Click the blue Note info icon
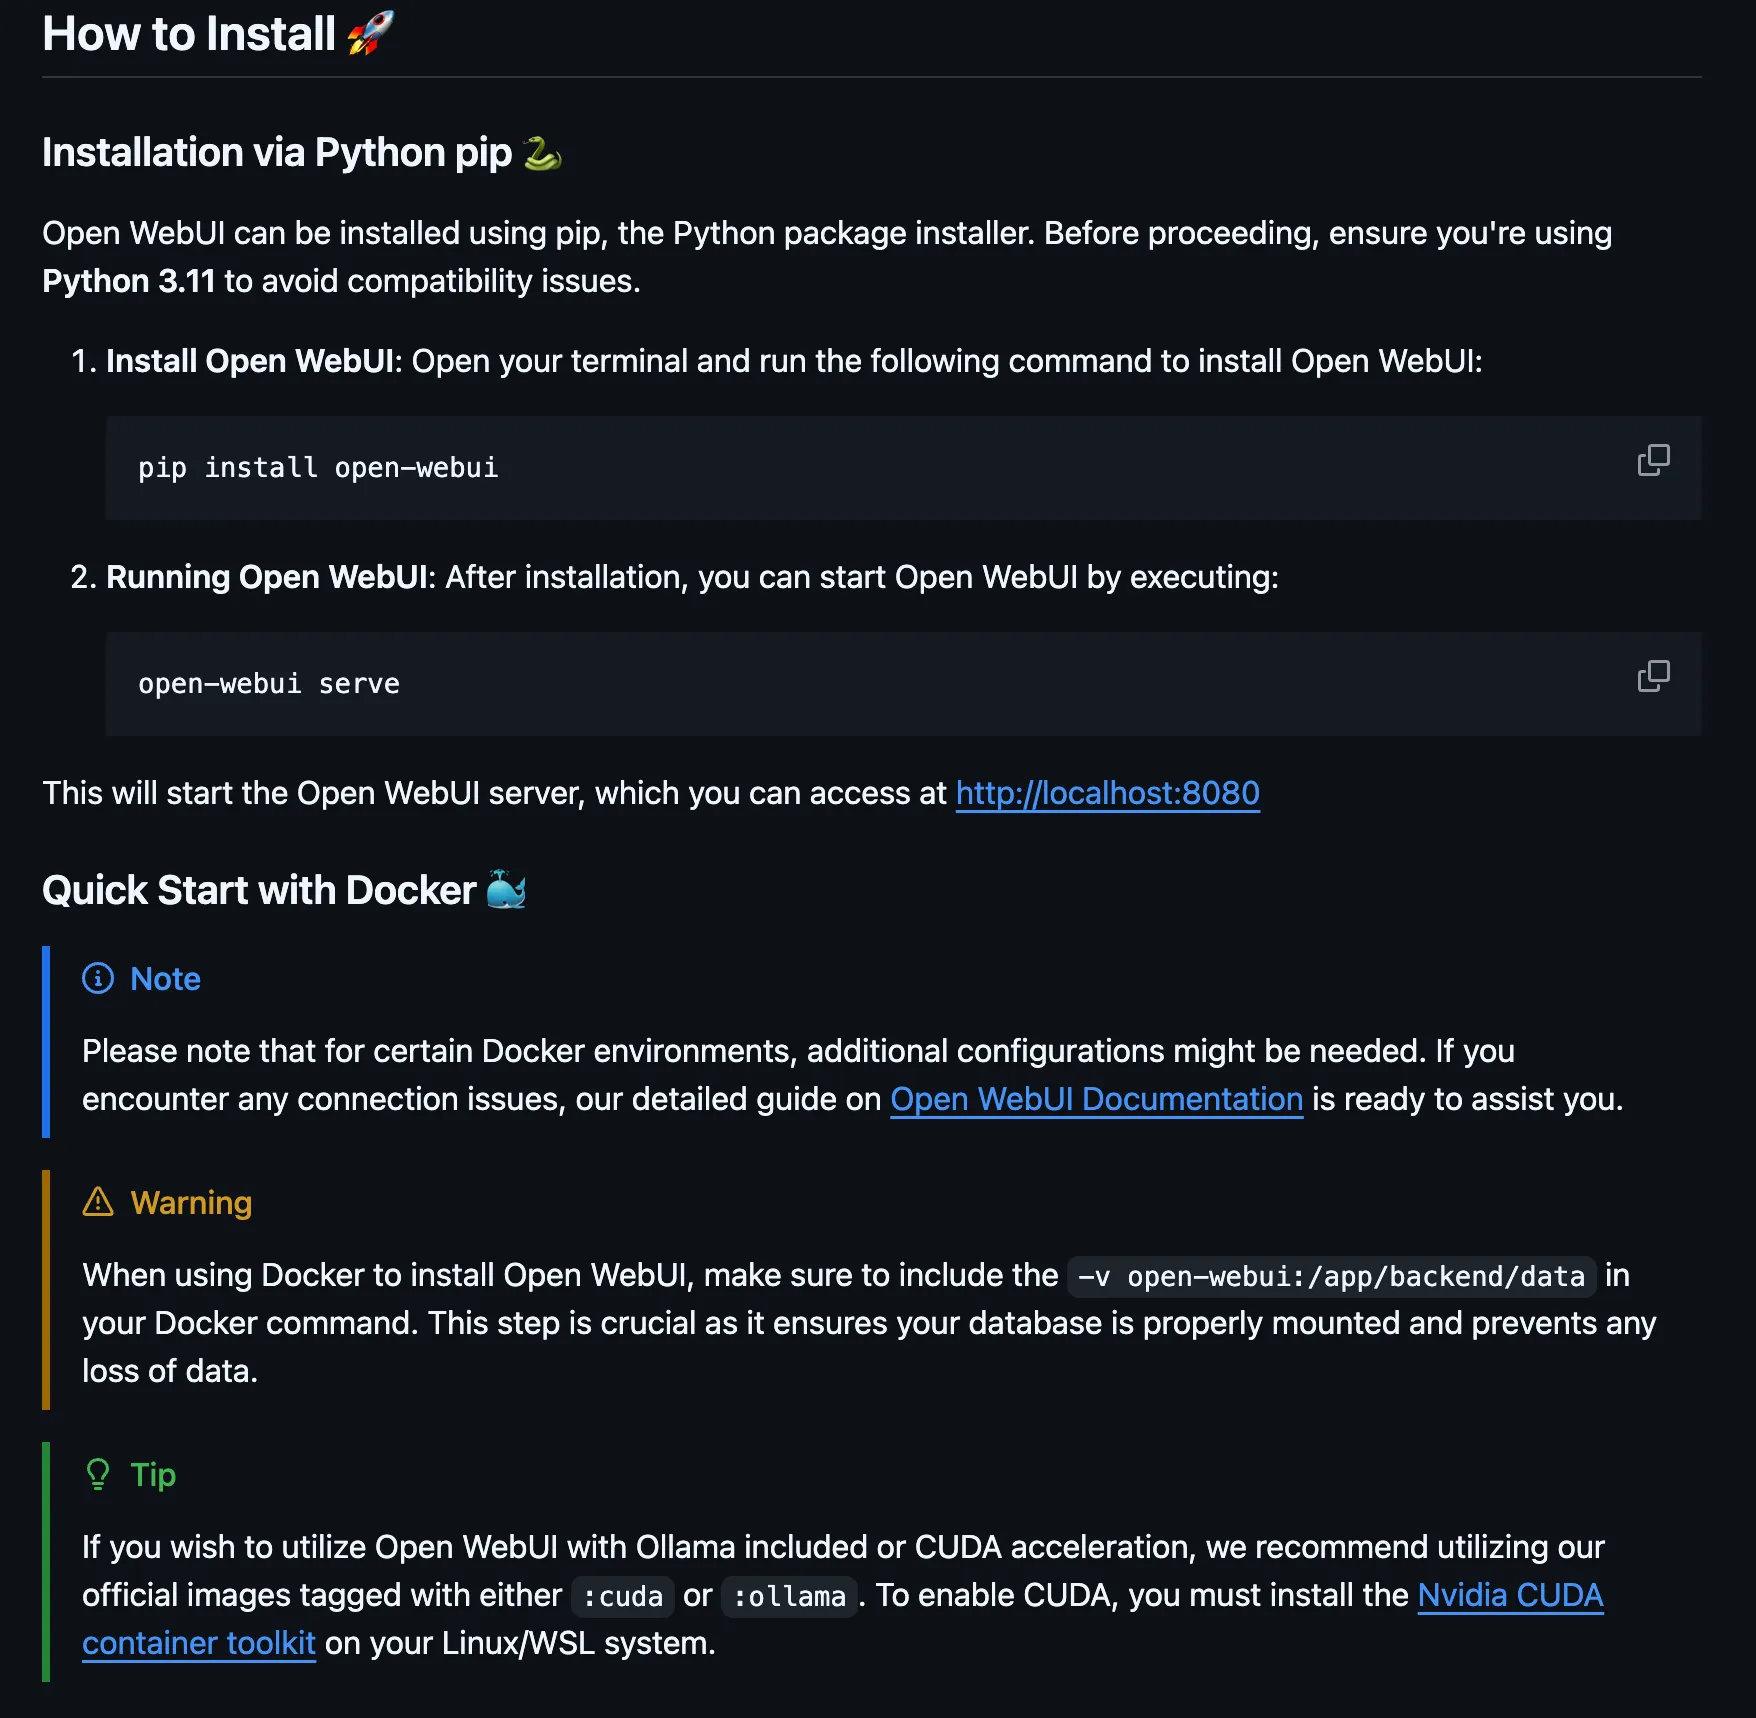The width and height of the screenshot is (1756, 1718). click(x=98, y=978)
